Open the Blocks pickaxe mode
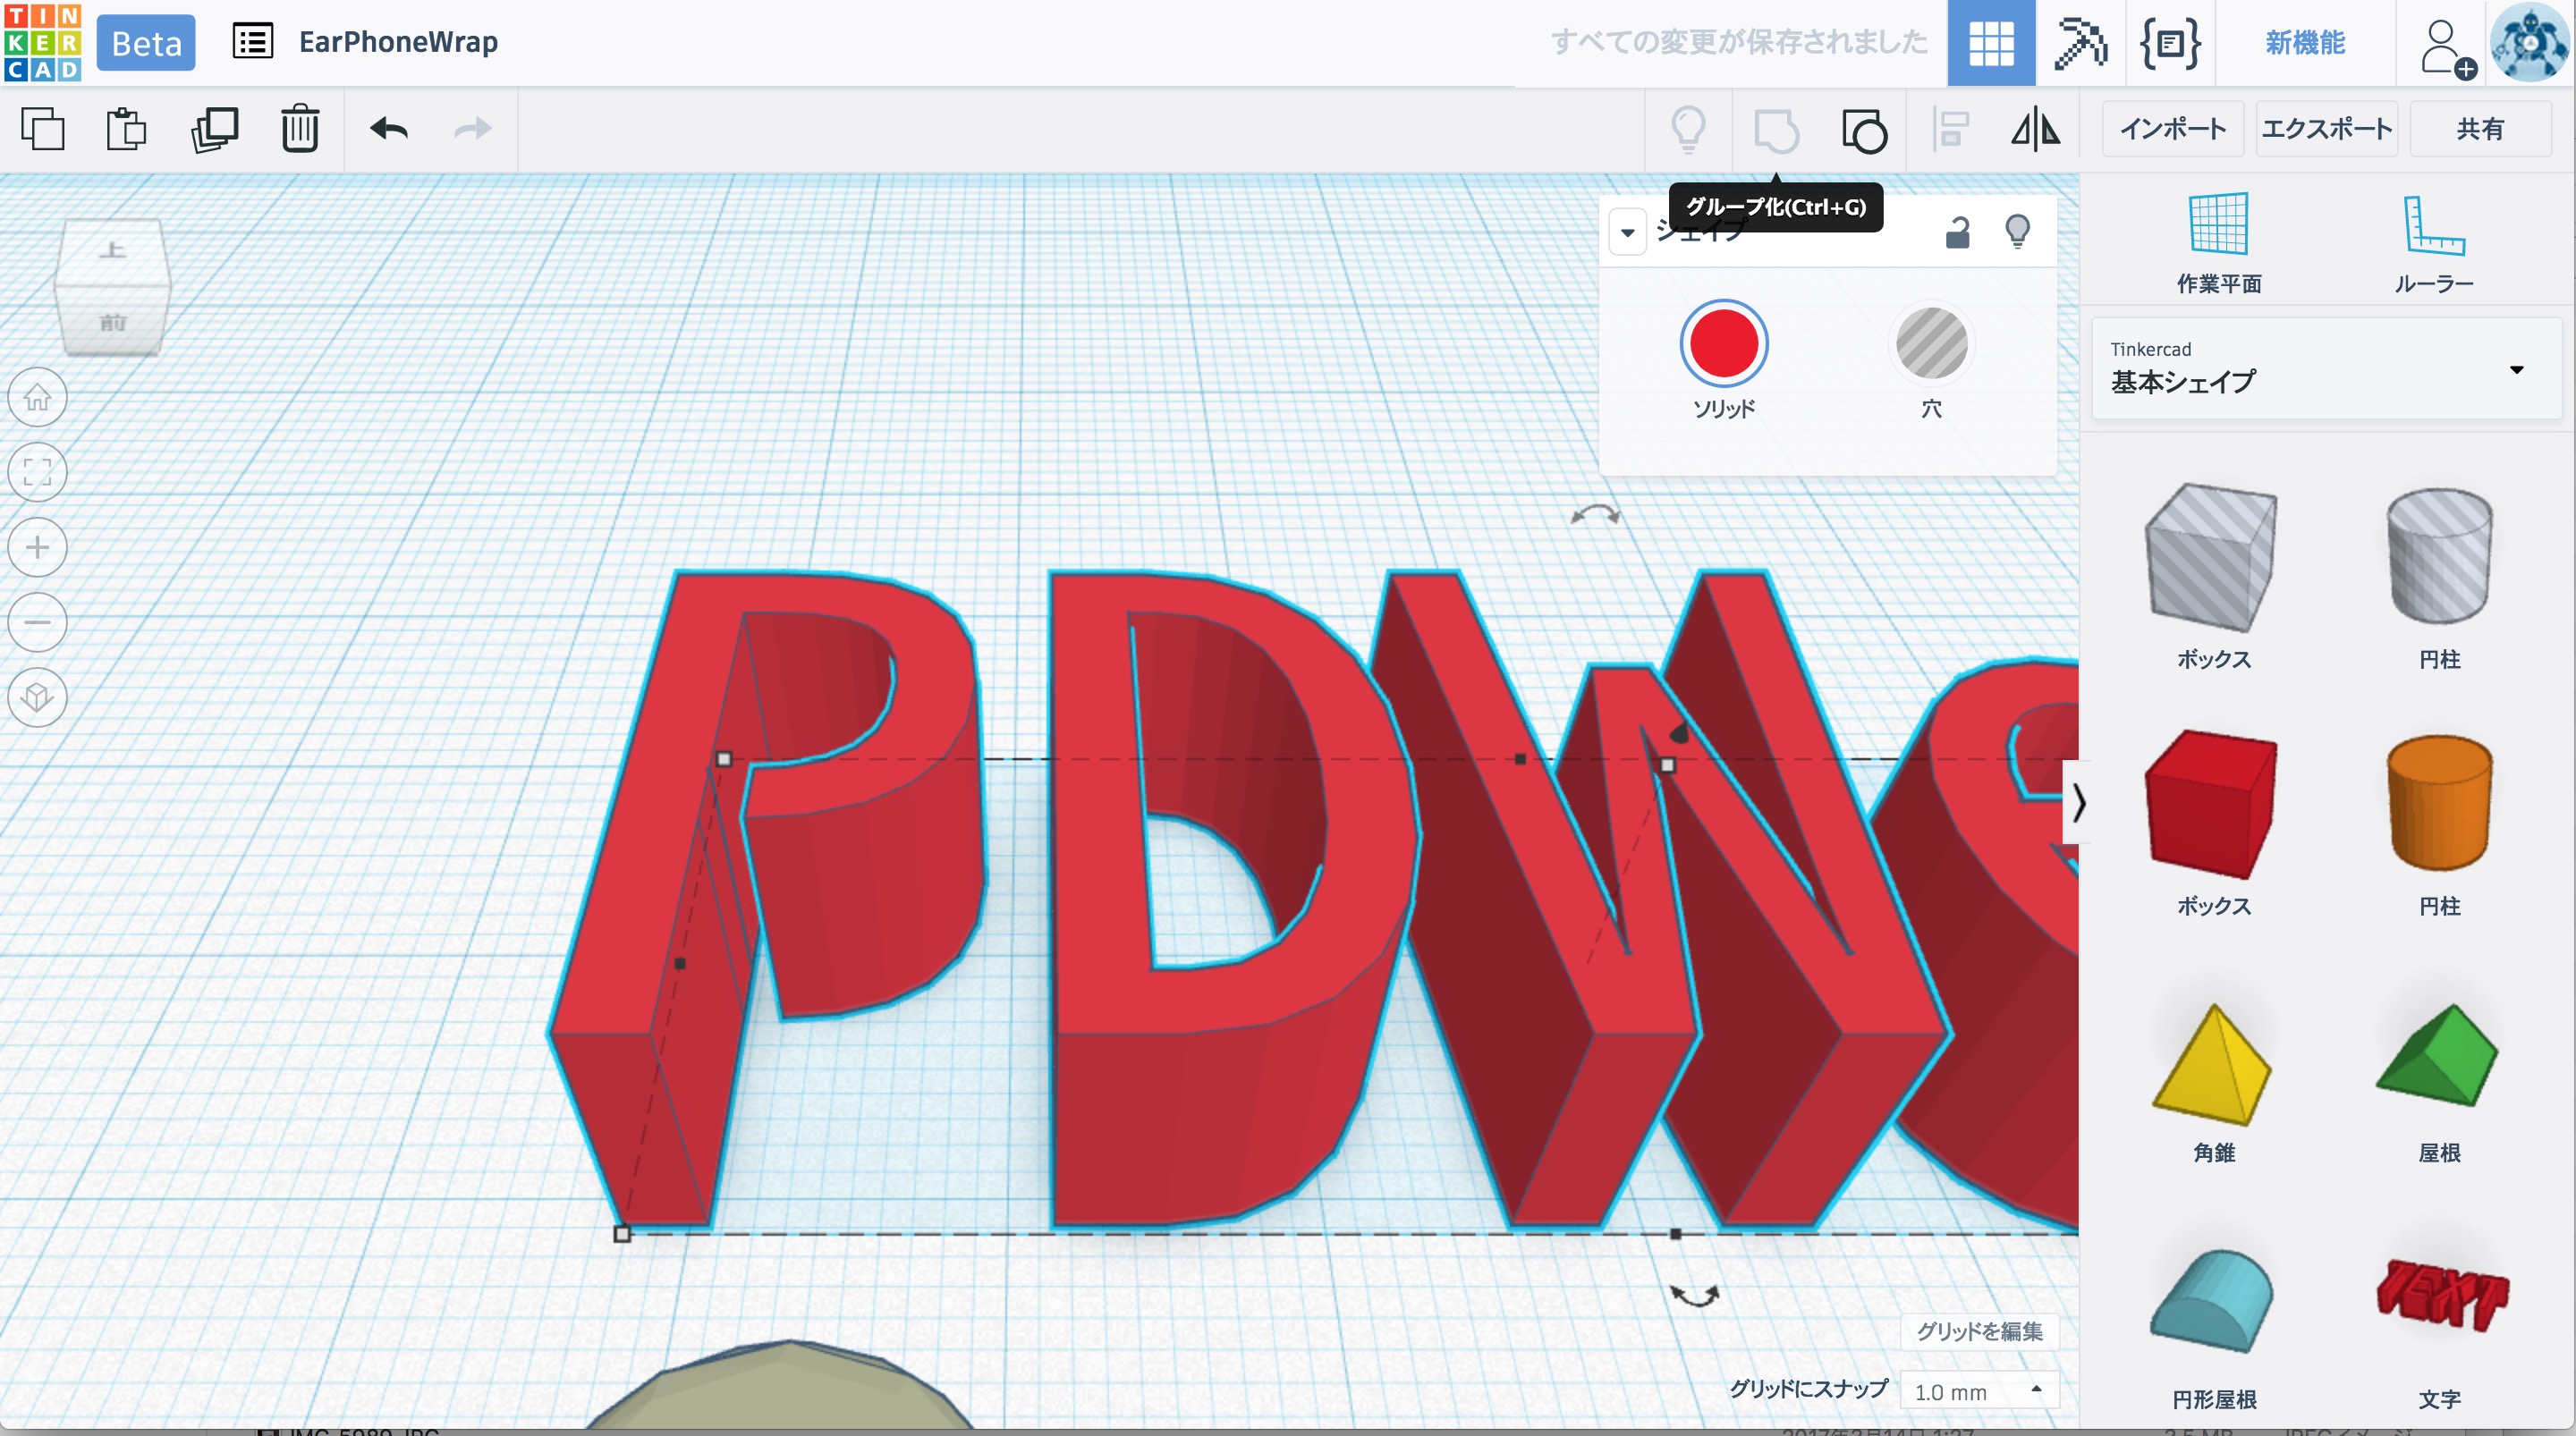 click(2079, 43)
